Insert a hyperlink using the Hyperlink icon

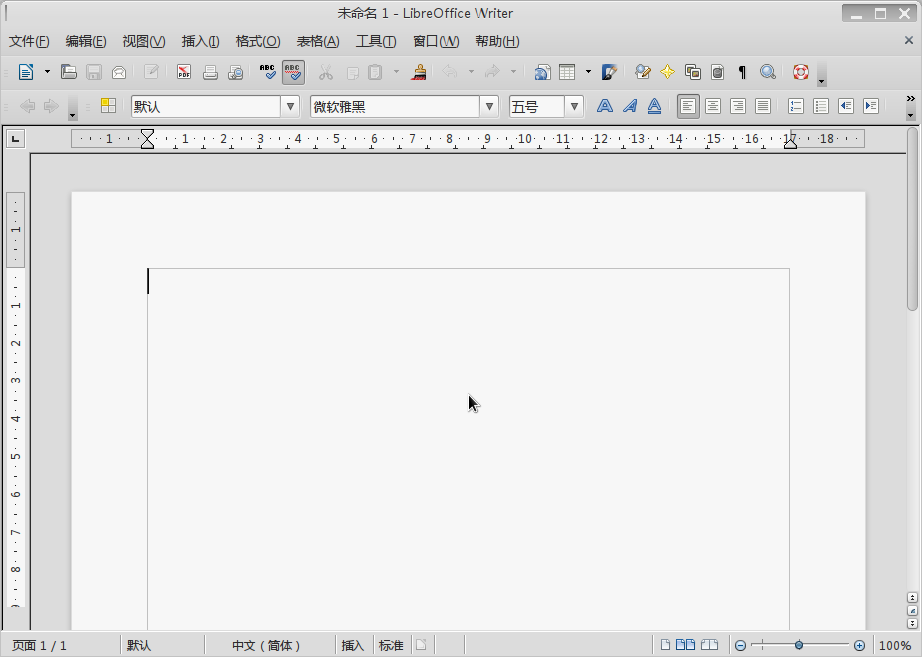542,72
